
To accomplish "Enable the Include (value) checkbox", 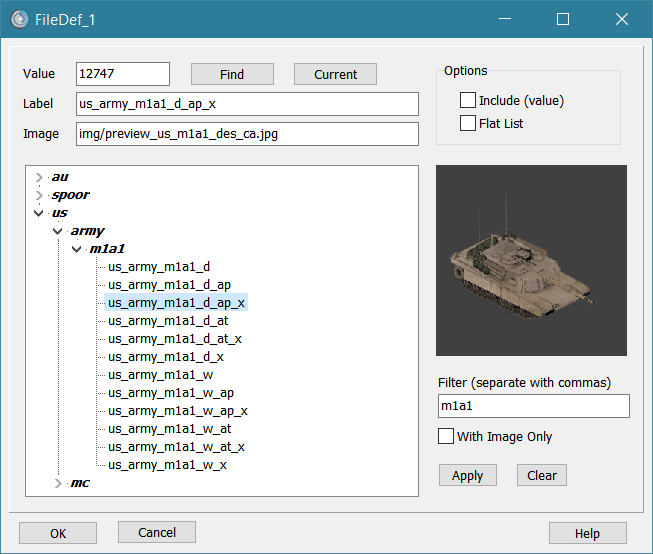I will click(468, 100).
